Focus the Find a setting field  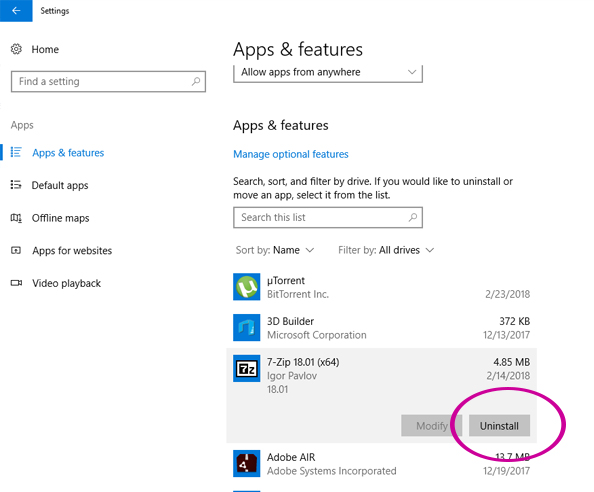click(108, 81)
